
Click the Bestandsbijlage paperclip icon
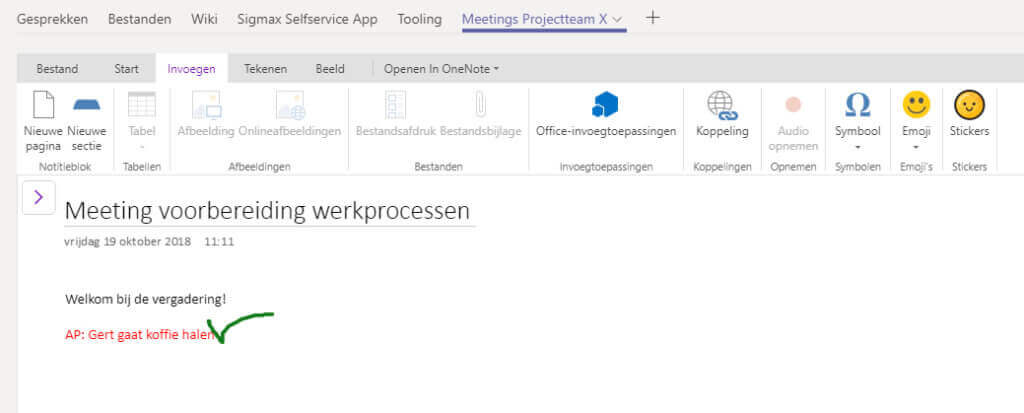click(480, 105)
